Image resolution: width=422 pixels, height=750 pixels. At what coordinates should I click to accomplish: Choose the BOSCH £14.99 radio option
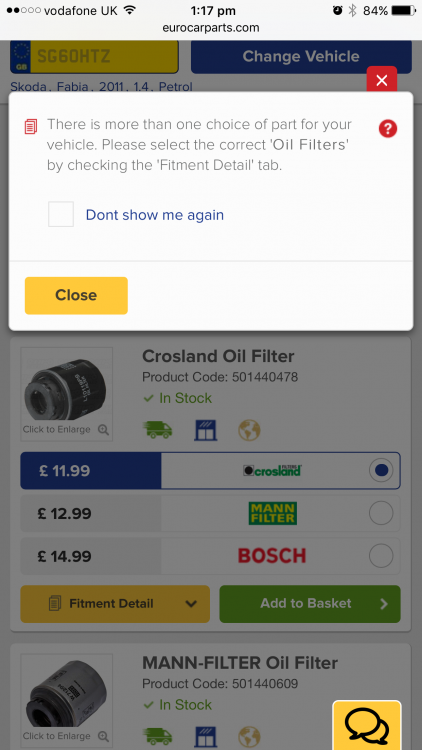[381, 556]
